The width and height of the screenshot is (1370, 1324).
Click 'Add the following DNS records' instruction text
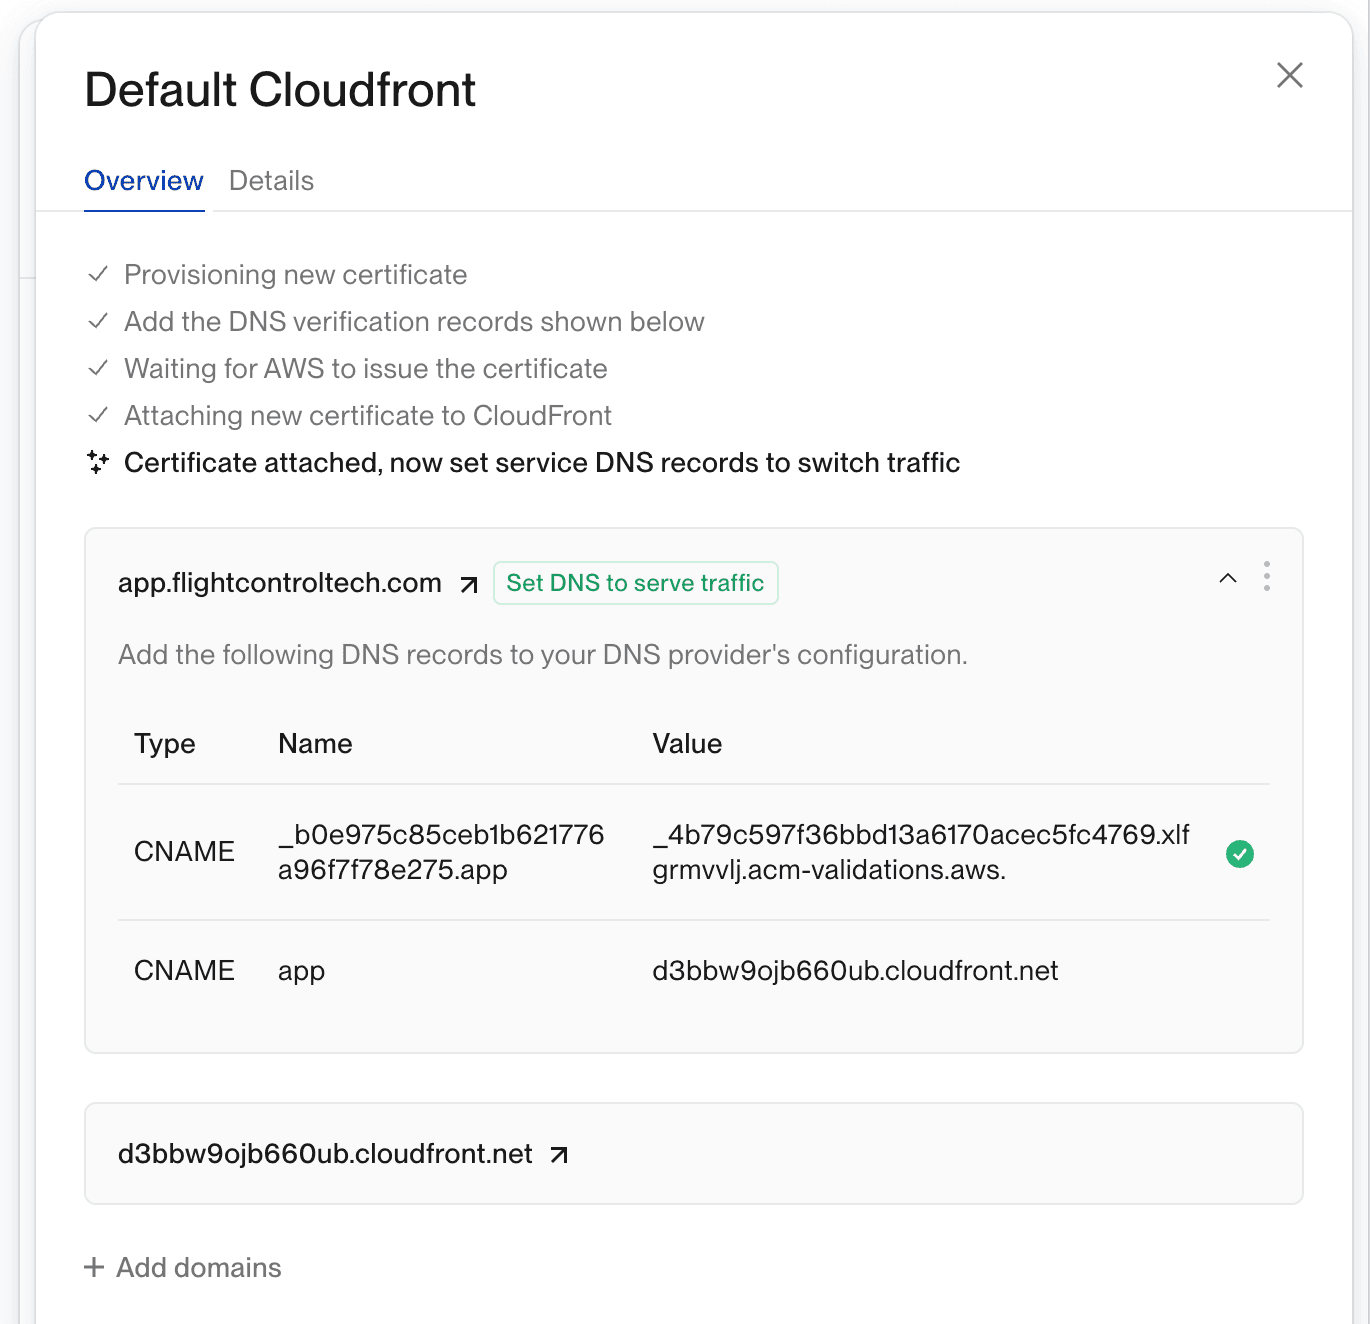[543, 655]
